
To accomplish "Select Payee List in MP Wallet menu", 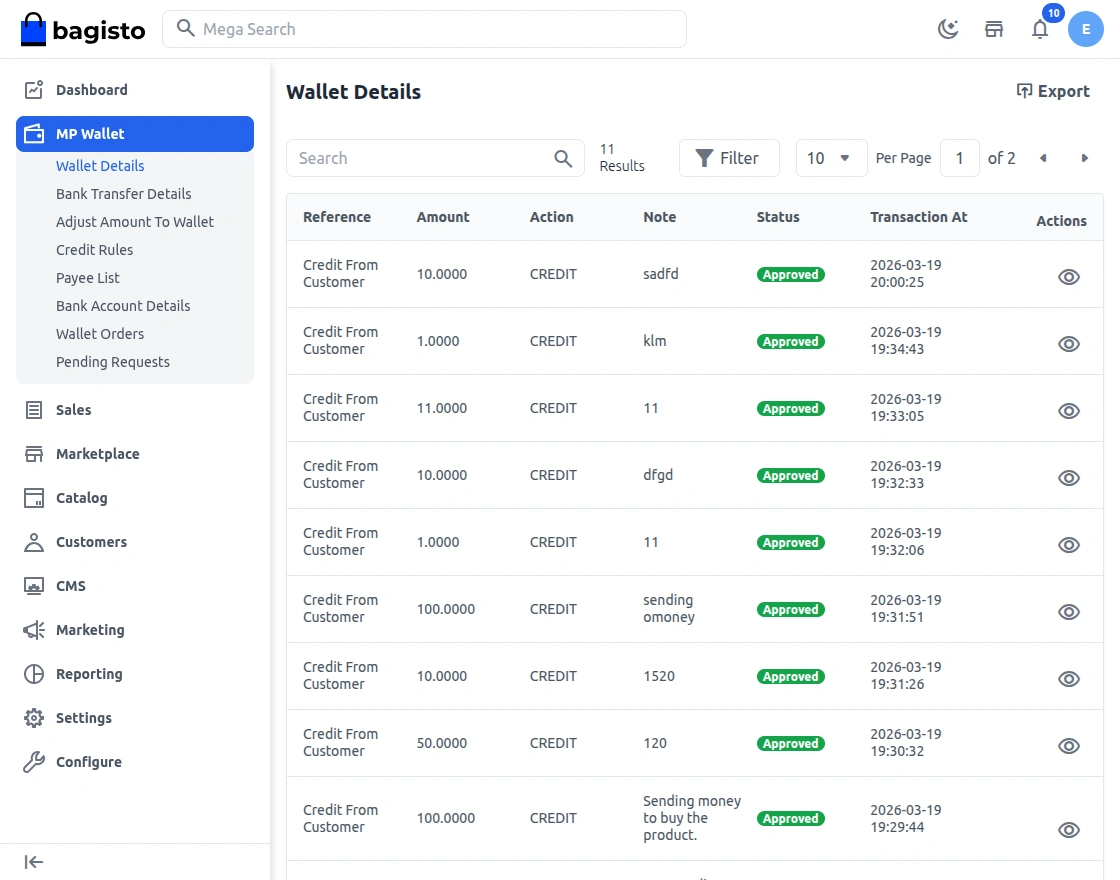I will click(x=86, y=277).
